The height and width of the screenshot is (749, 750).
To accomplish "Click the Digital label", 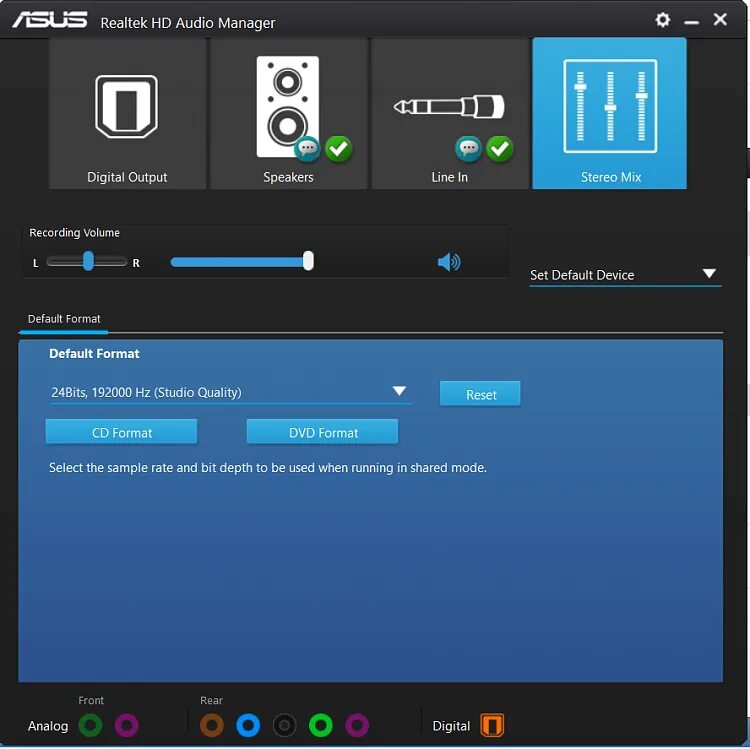I will tap(451, 726).
